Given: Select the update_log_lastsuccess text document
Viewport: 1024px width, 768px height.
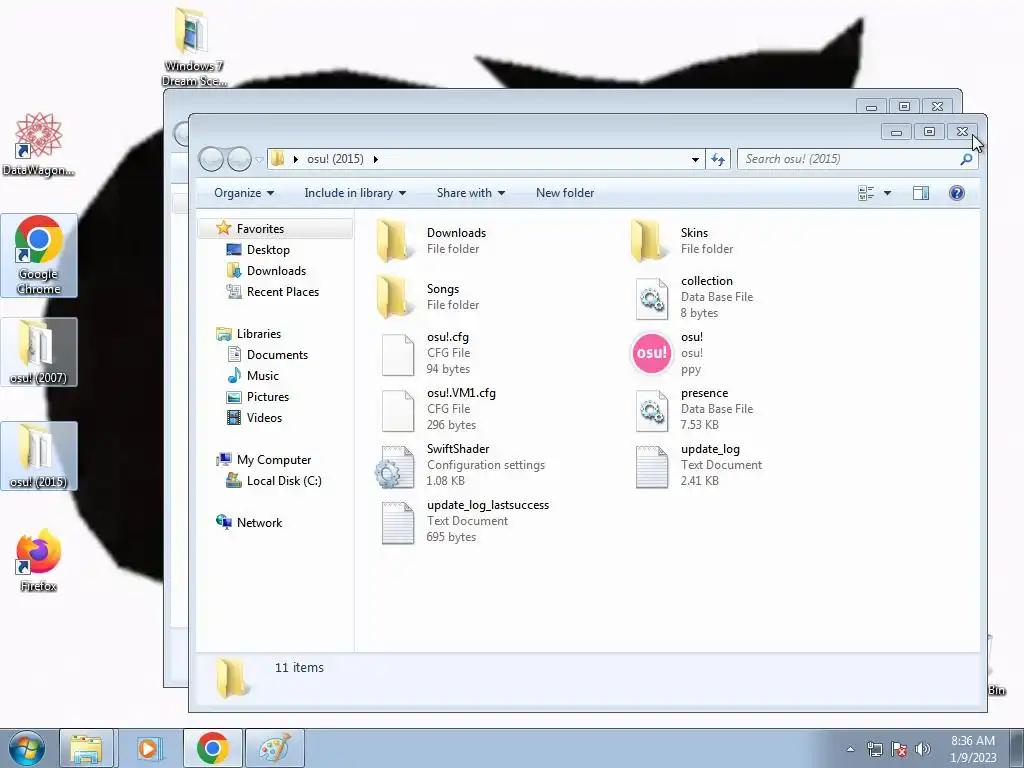Looking at the screenshot, I should point(464,521).
